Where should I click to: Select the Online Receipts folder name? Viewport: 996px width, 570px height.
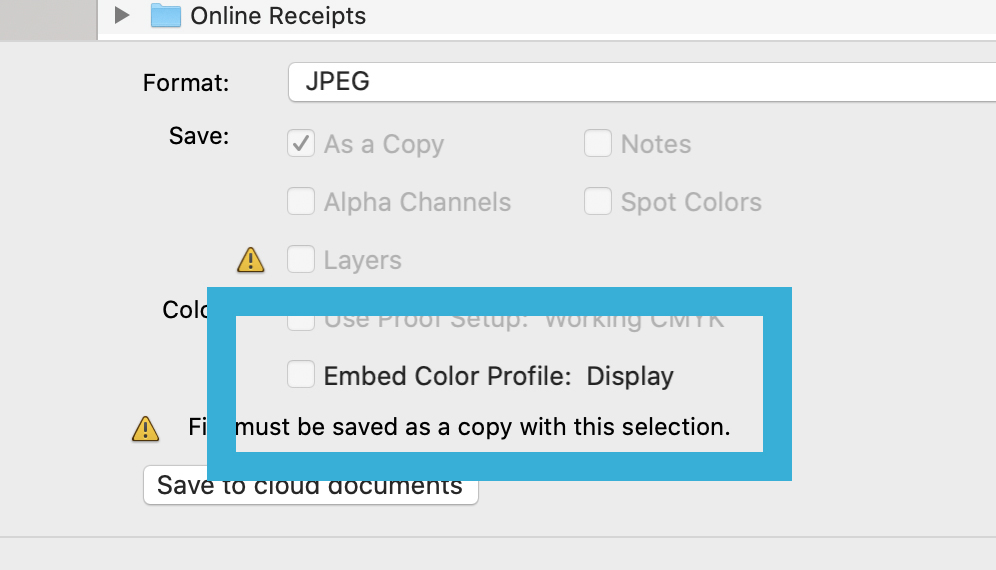[278, 16]
